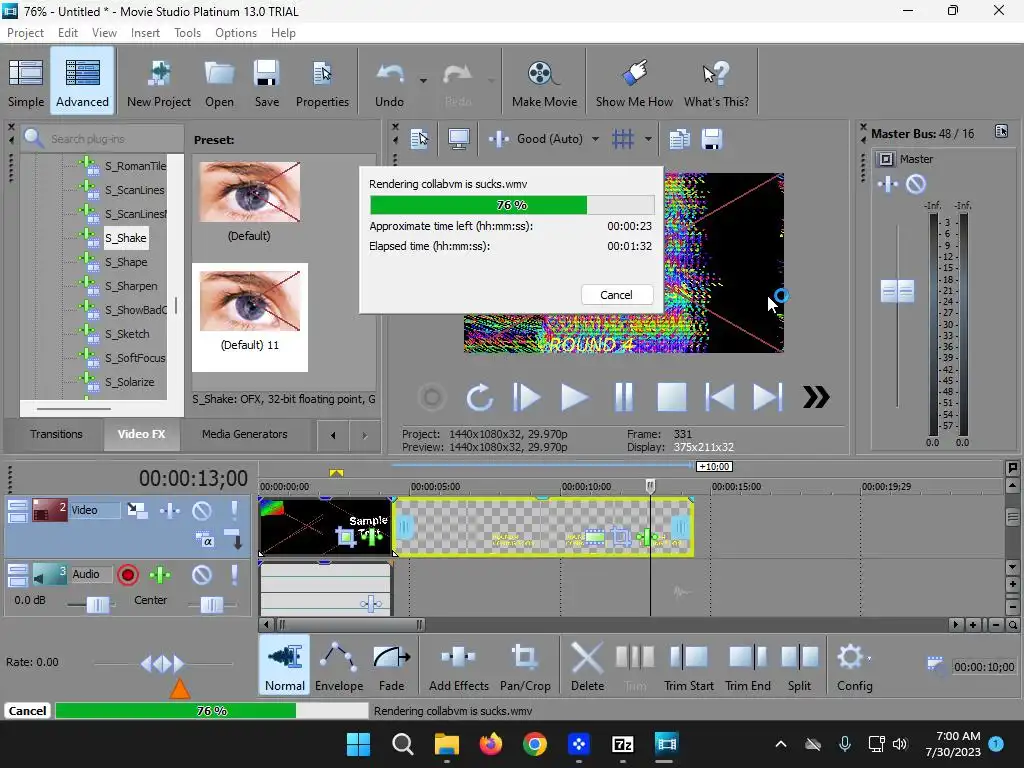1024x768 pixels.
Task: Open Undo history dropdown arrow
Action: [423, 81]
